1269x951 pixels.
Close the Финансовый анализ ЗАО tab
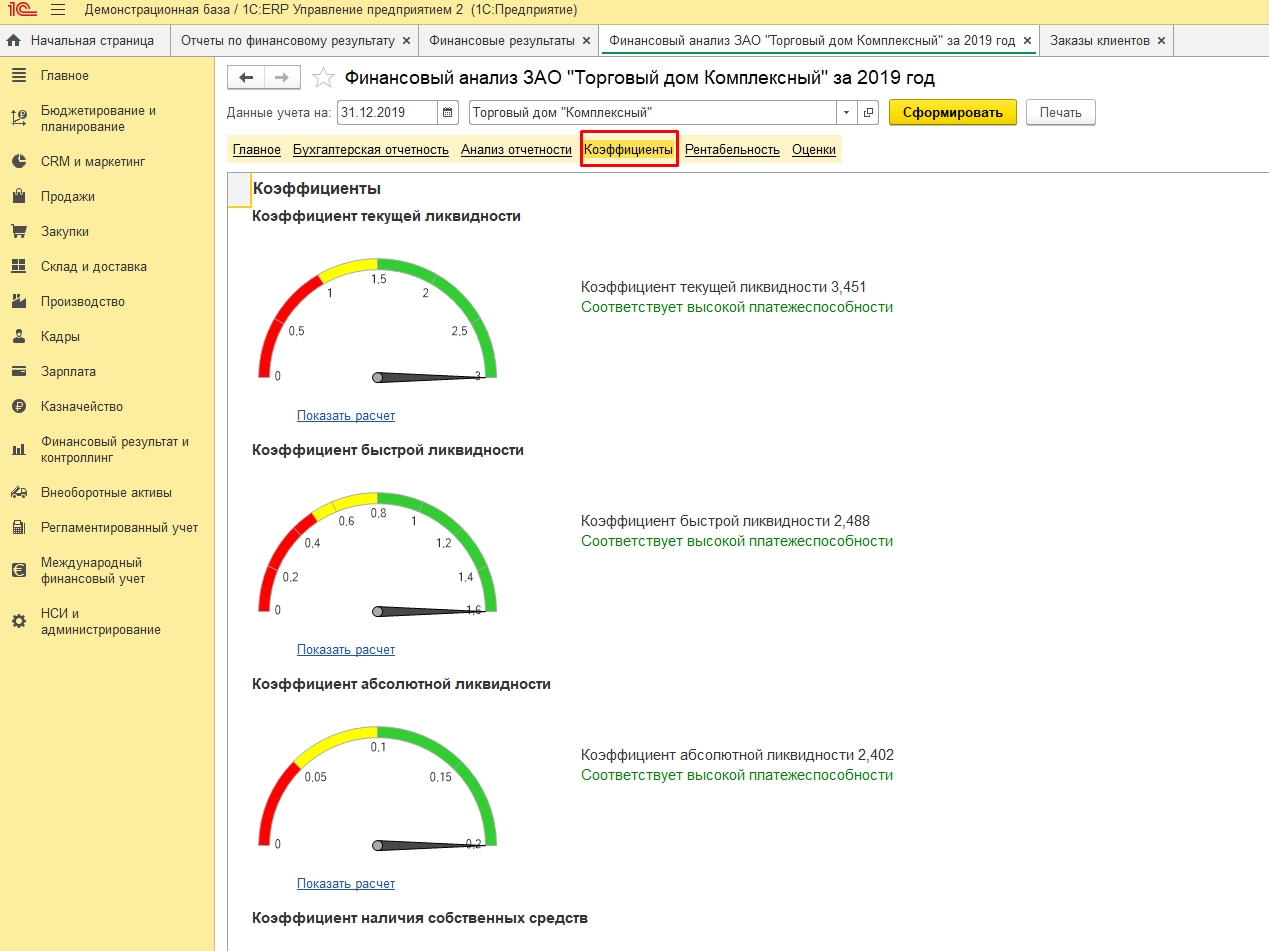(1027, 41)
